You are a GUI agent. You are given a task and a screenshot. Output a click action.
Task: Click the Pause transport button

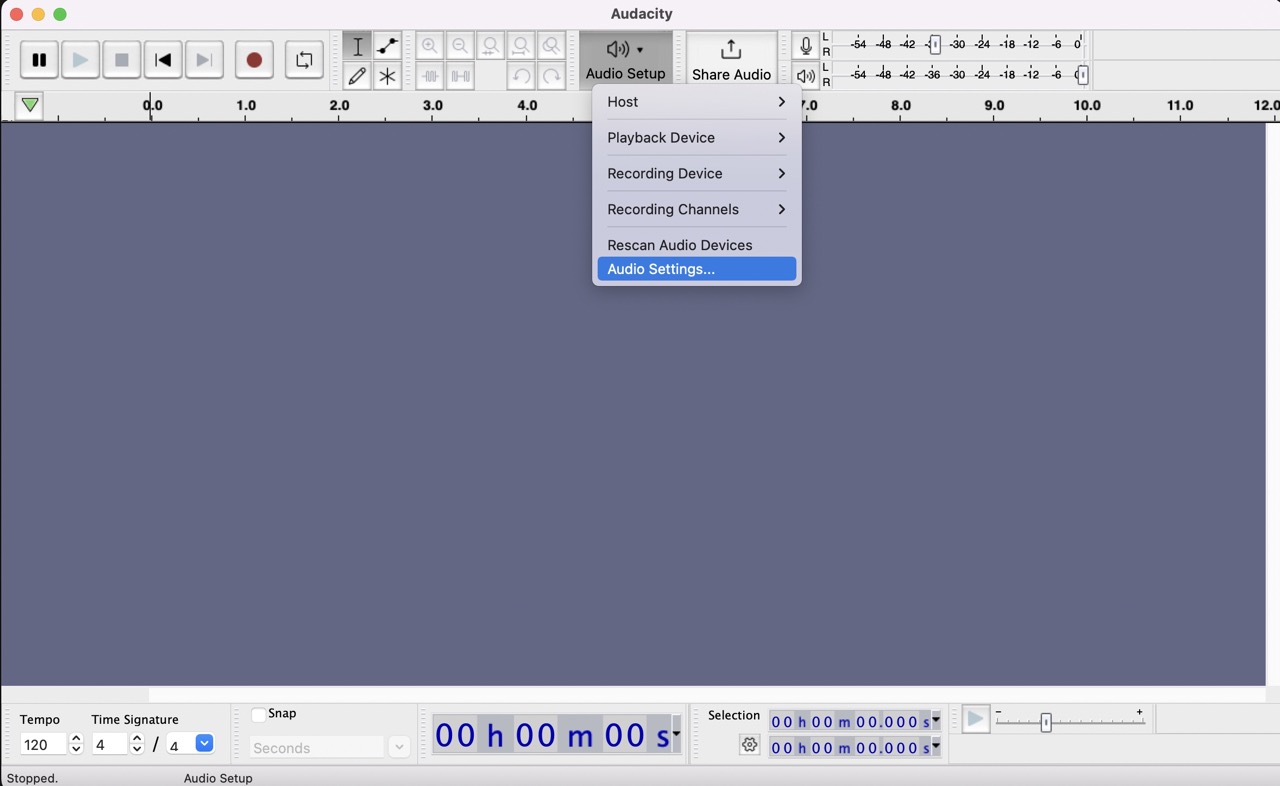pos(39,60)
